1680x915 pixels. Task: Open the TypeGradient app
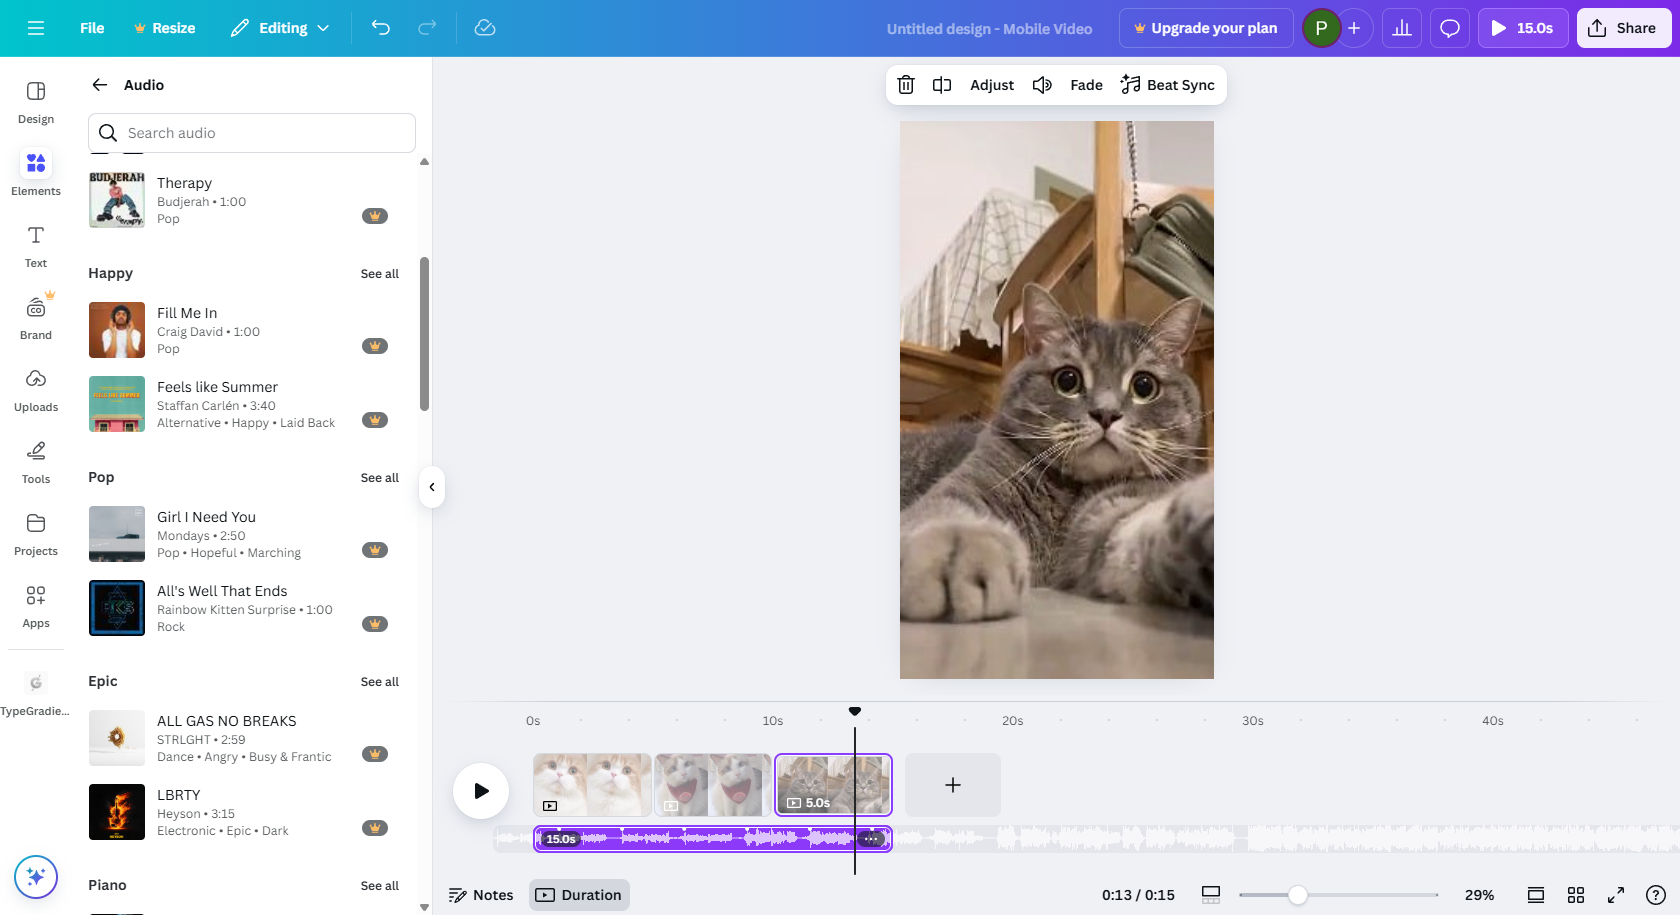coord(36,694)
